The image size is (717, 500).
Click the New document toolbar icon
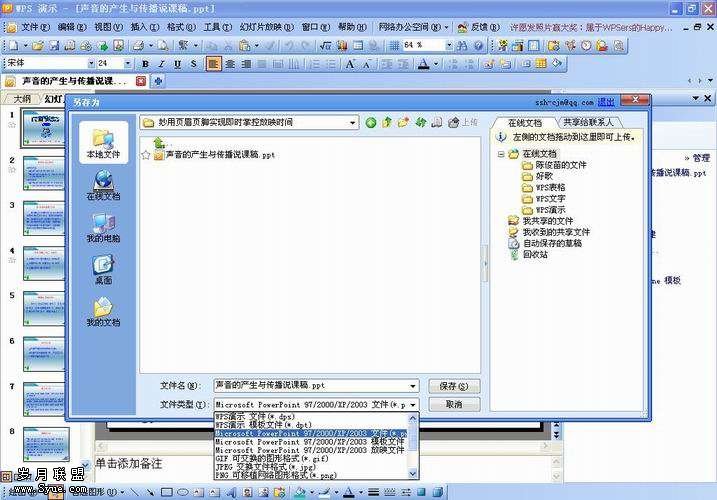point(14,45)
